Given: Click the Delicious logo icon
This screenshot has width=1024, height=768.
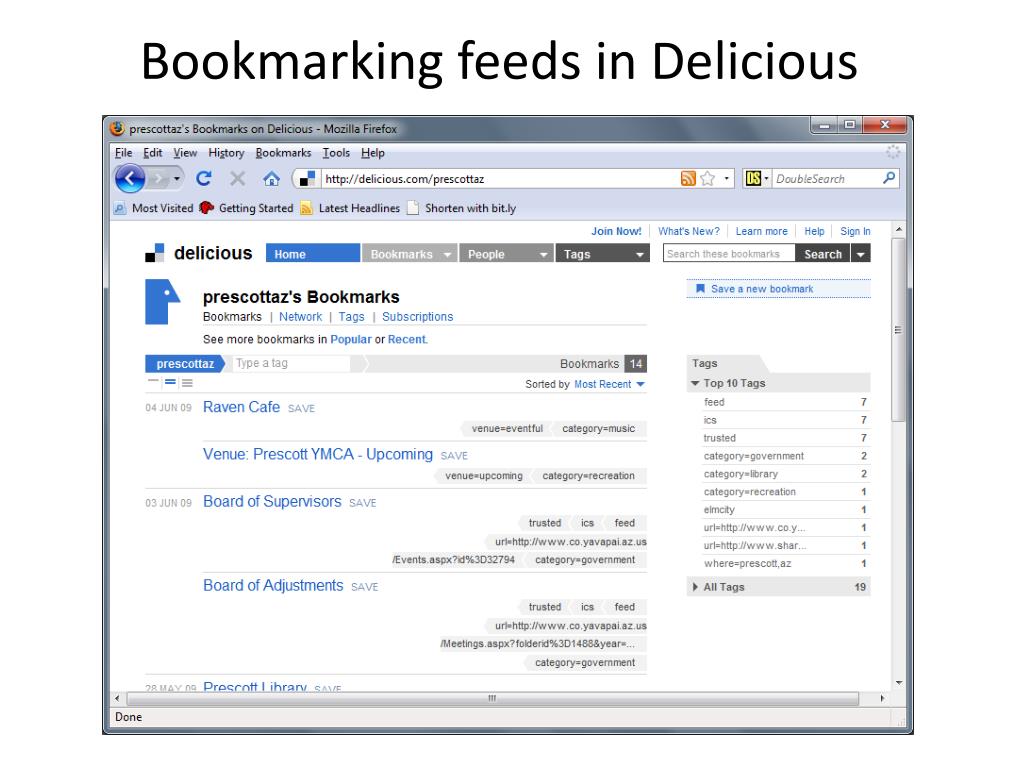Looking at the screenshot, I should [x=155, y=253].
